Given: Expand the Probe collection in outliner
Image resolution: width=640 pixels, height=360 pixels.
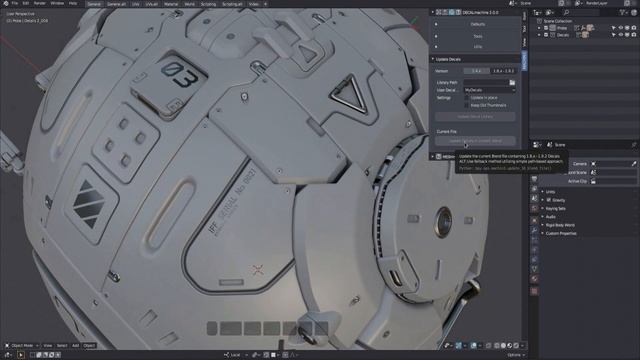Looking at the screenshot, I should click(539, 28).
